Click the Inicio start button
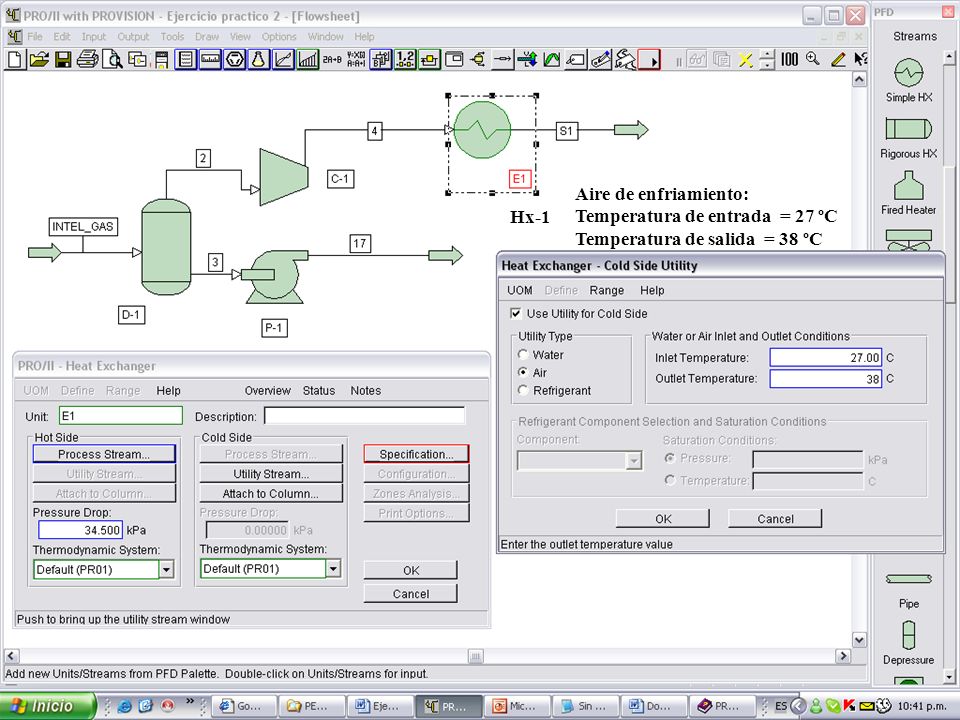The image size is (960, 720). [x=48, y=706]
